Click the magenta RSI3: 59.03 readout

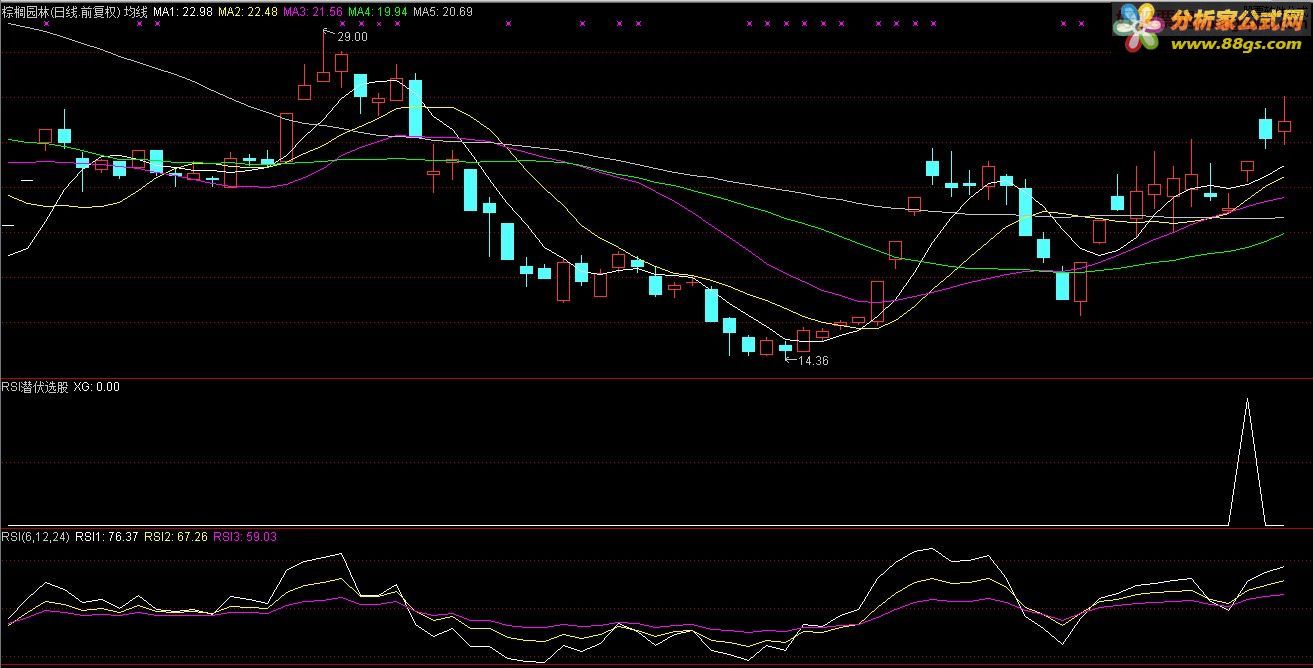tap(245, 537)
